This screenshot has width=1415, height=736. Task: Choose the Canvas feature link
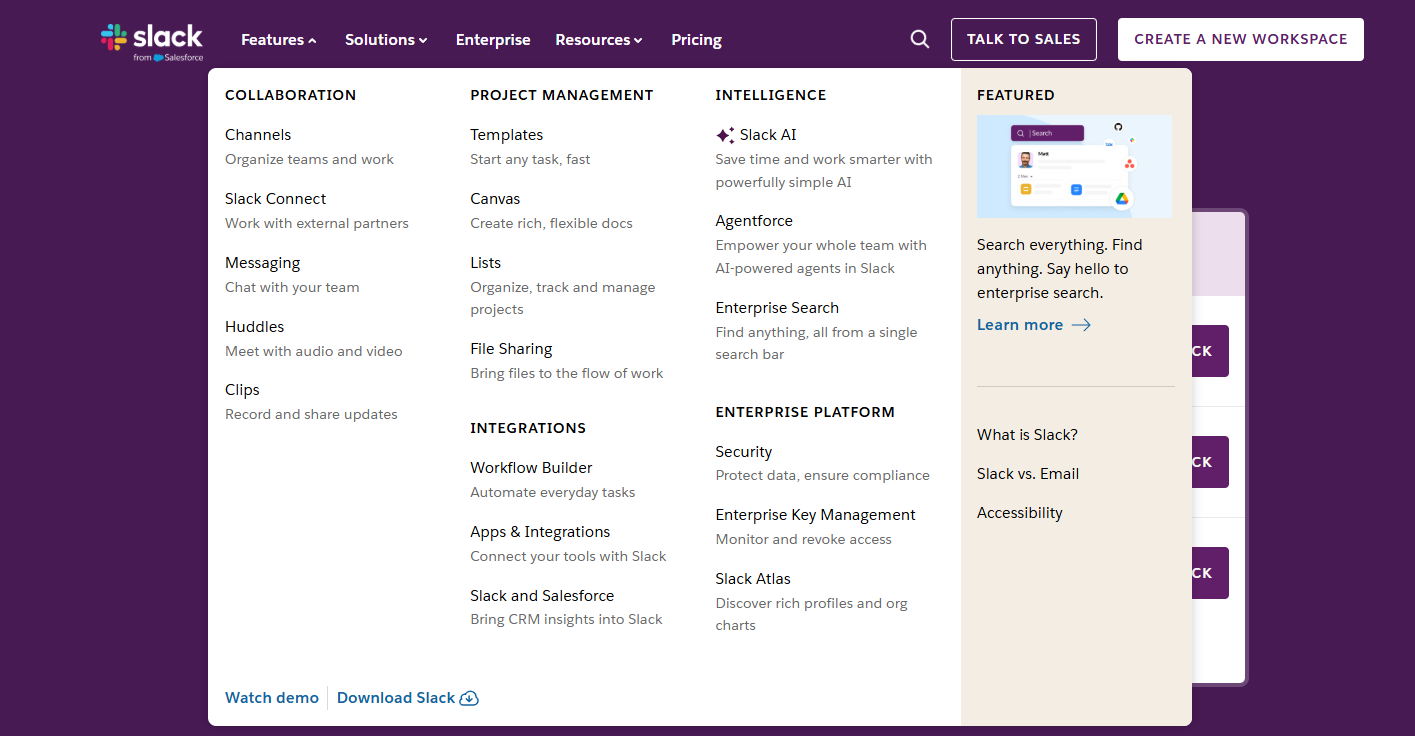[495, 199]
